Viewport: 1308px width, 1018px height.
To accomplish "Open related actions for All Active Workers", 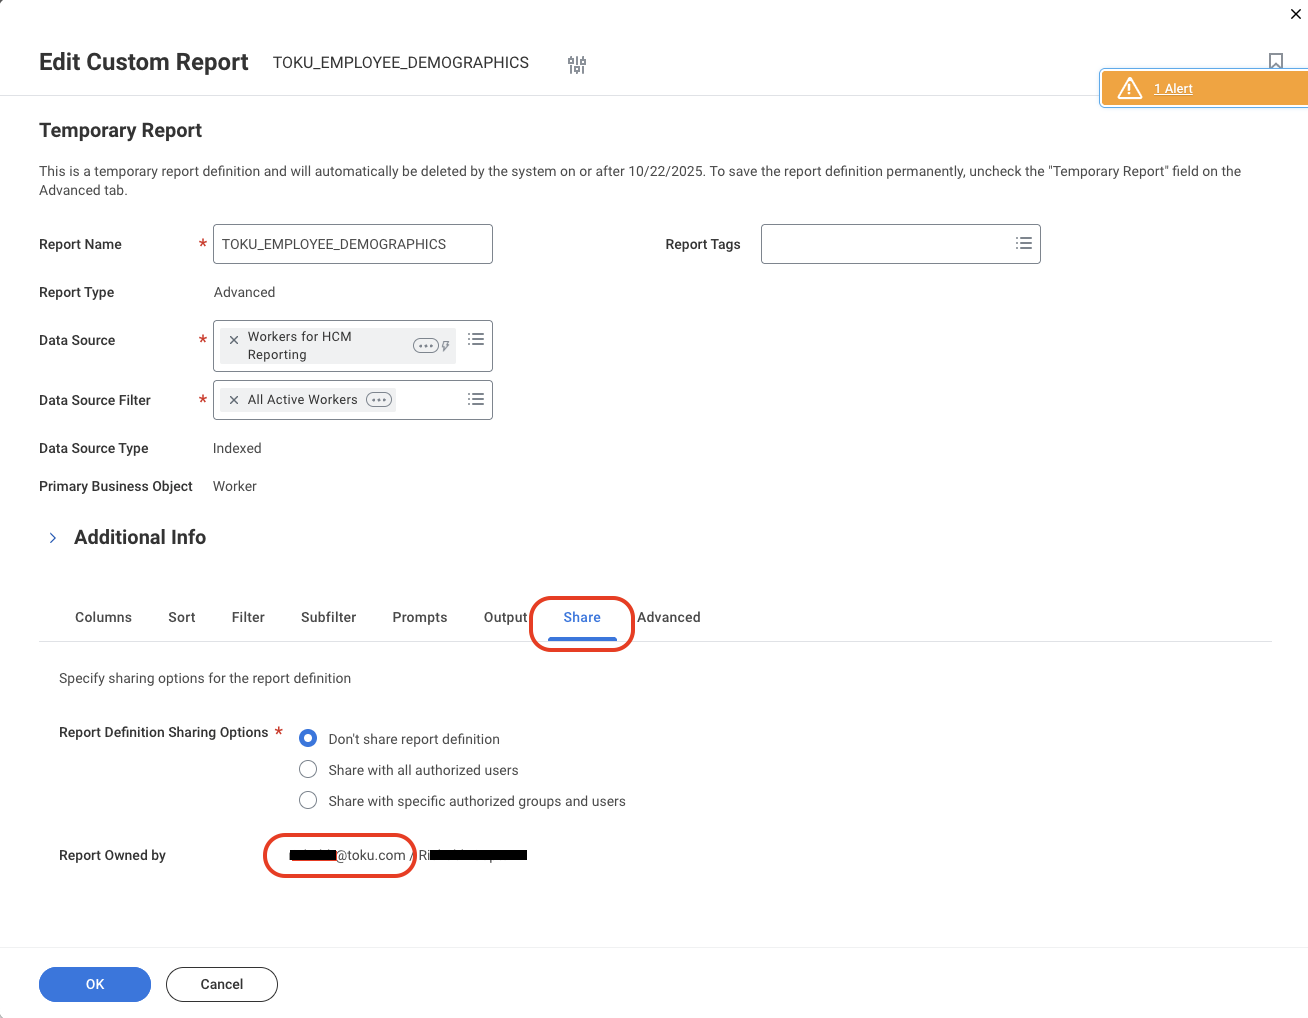I will pyautogui.click(x=379, y=400).
